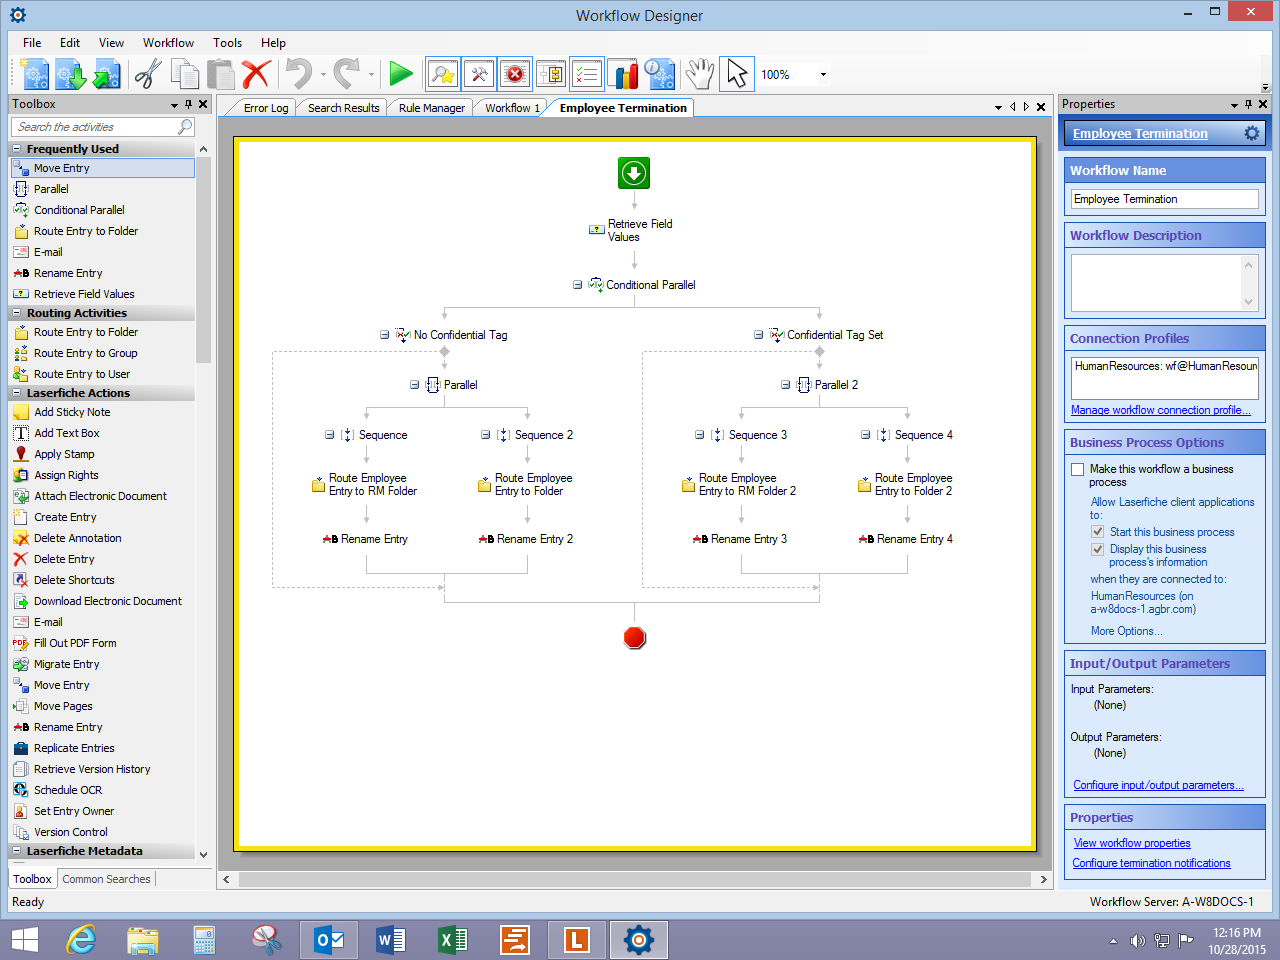Viewport: 1280px width, 960px height.
Task: Collapse the Frequently Used toolbox section
Action: pos(17,149)
